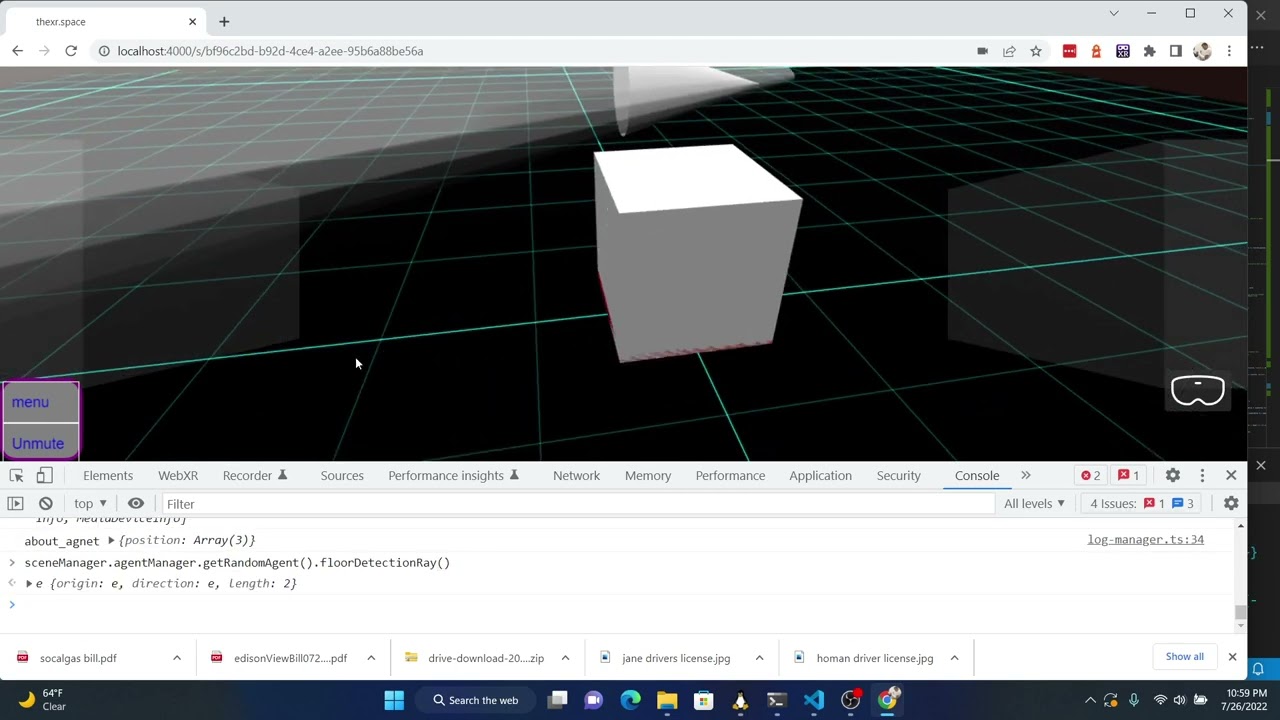The image size is (1280, 720).
Task: Open the Application tab
Action: (x=820, y=475)
